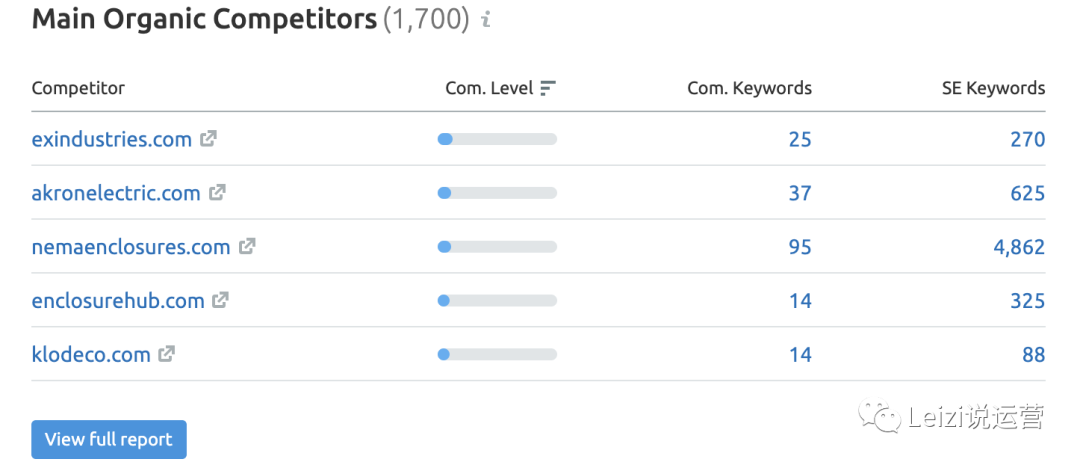Open external link icon beside akronelectric.com
The width and height of the screenshot is (1080, 465).
[217, 192]
